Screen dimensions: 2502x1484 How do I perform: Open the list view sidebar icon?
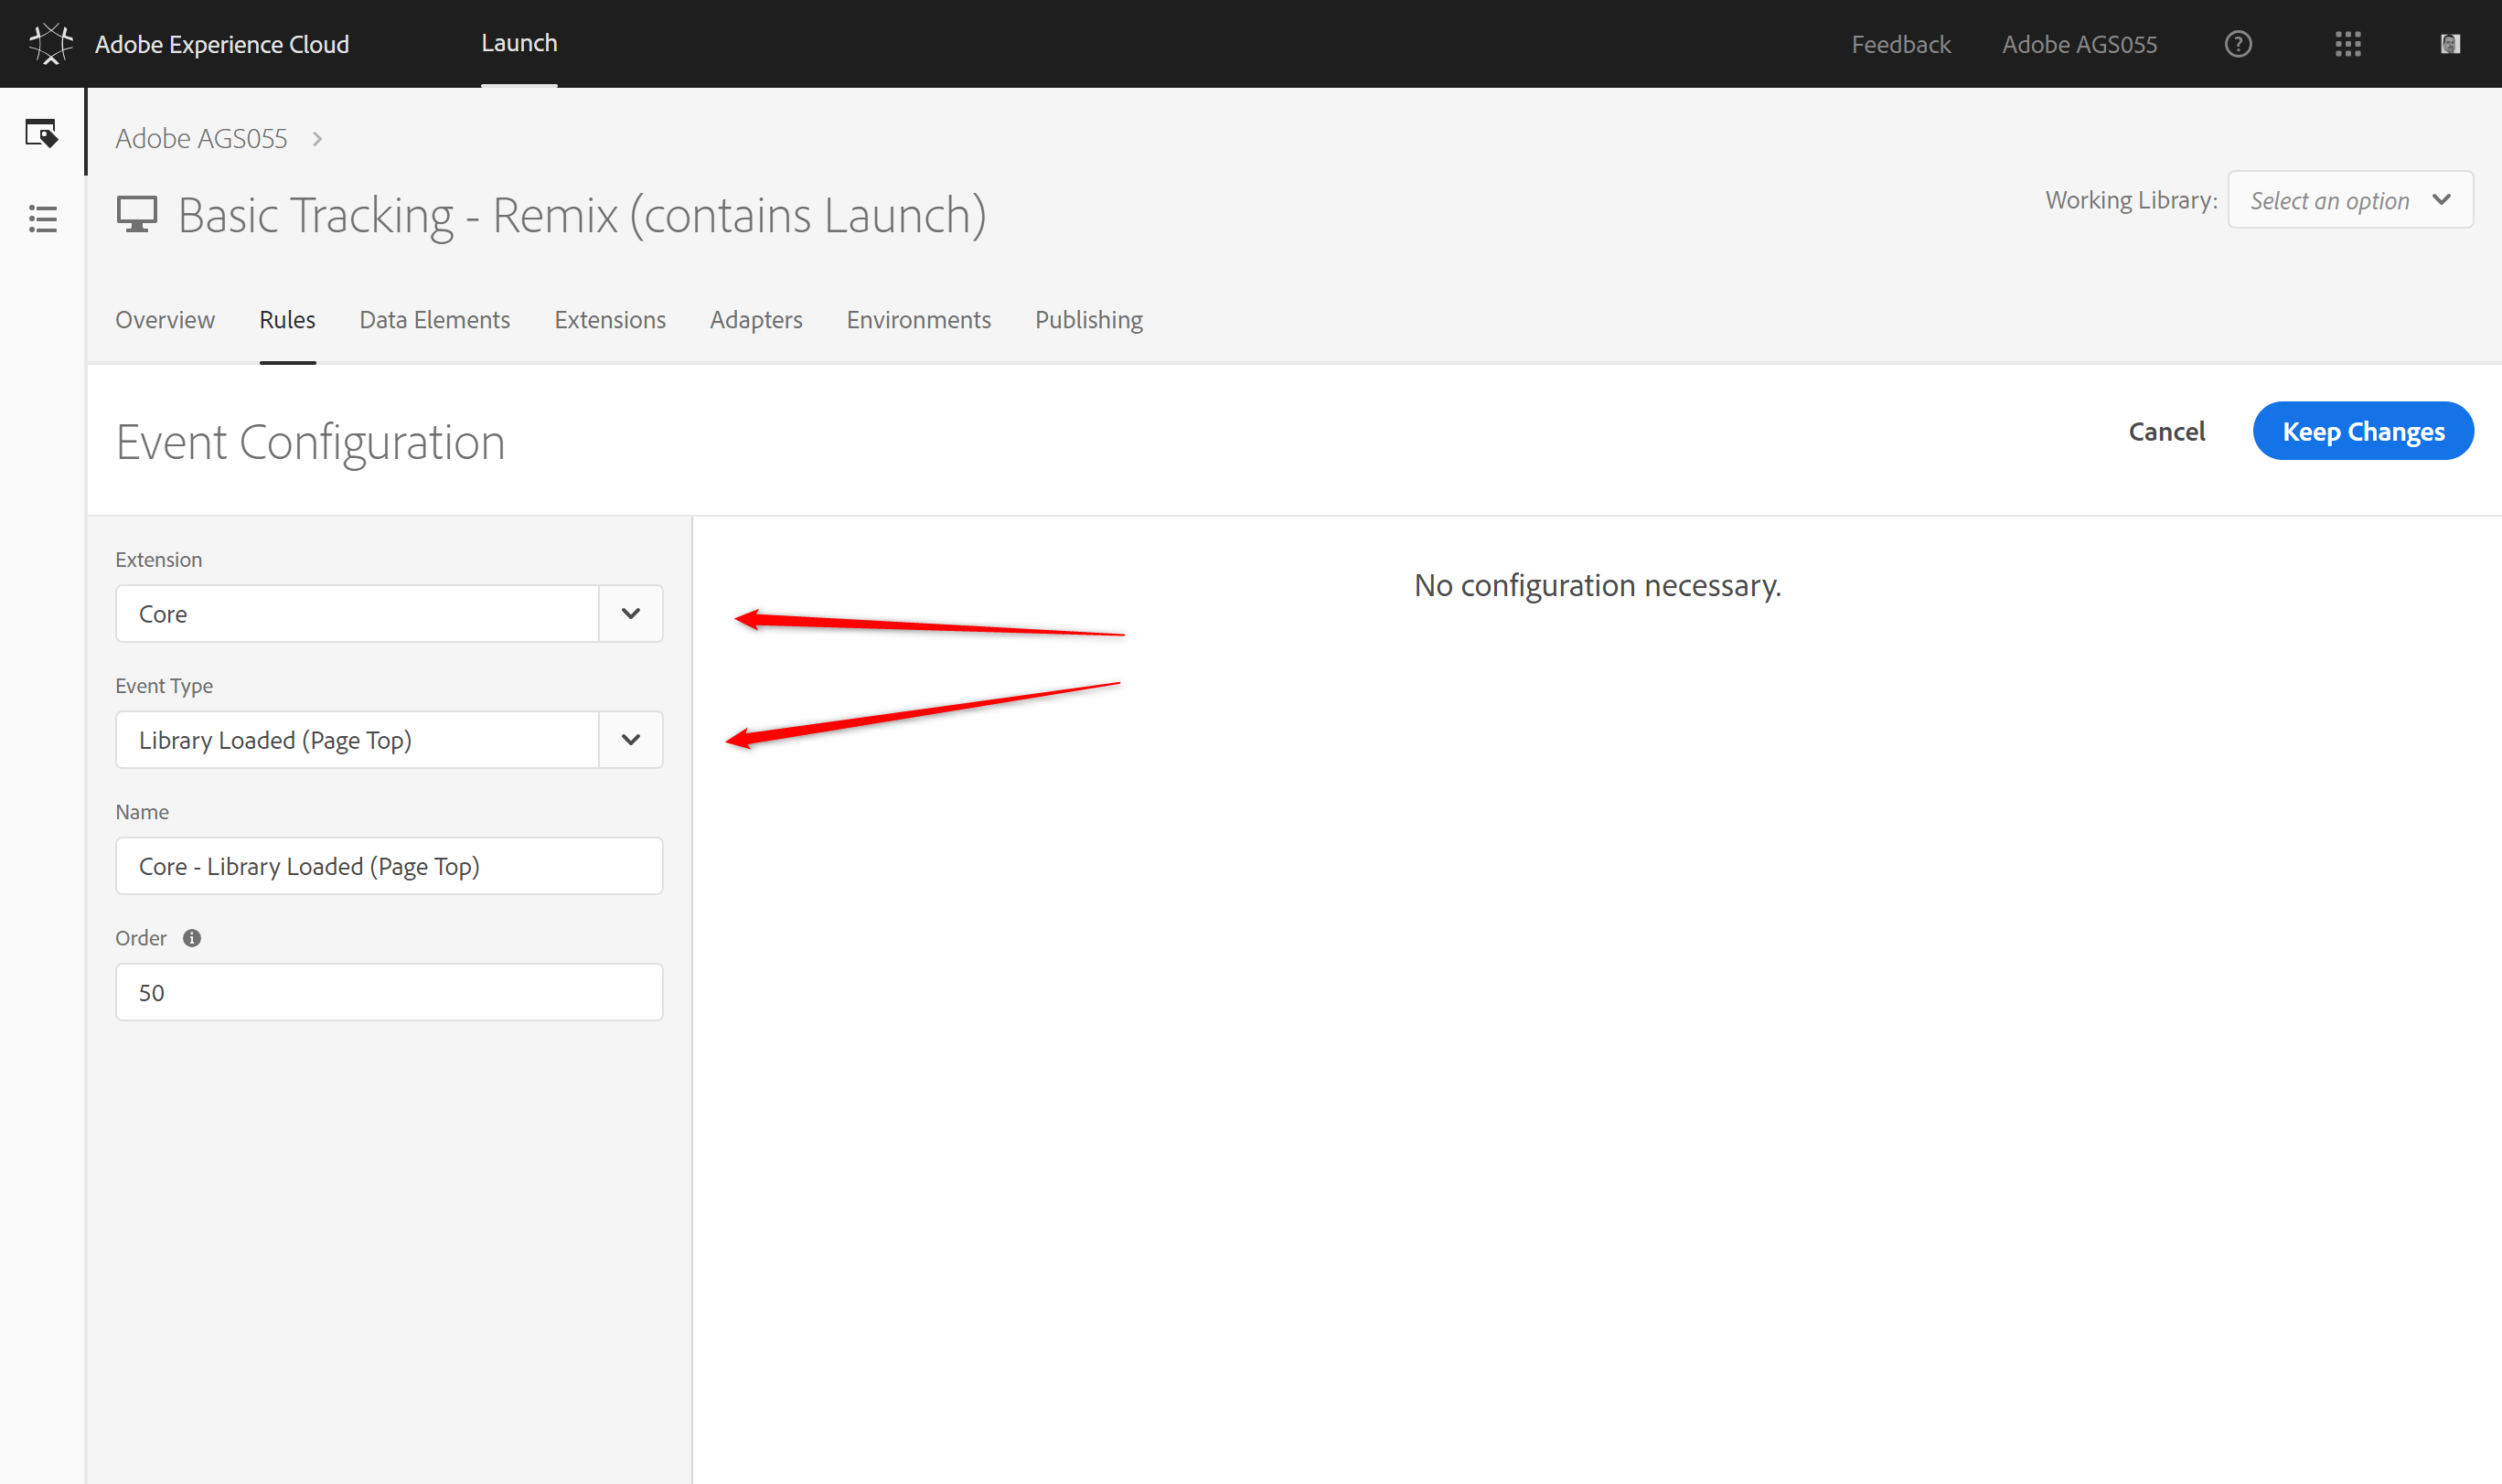point(42,219)
